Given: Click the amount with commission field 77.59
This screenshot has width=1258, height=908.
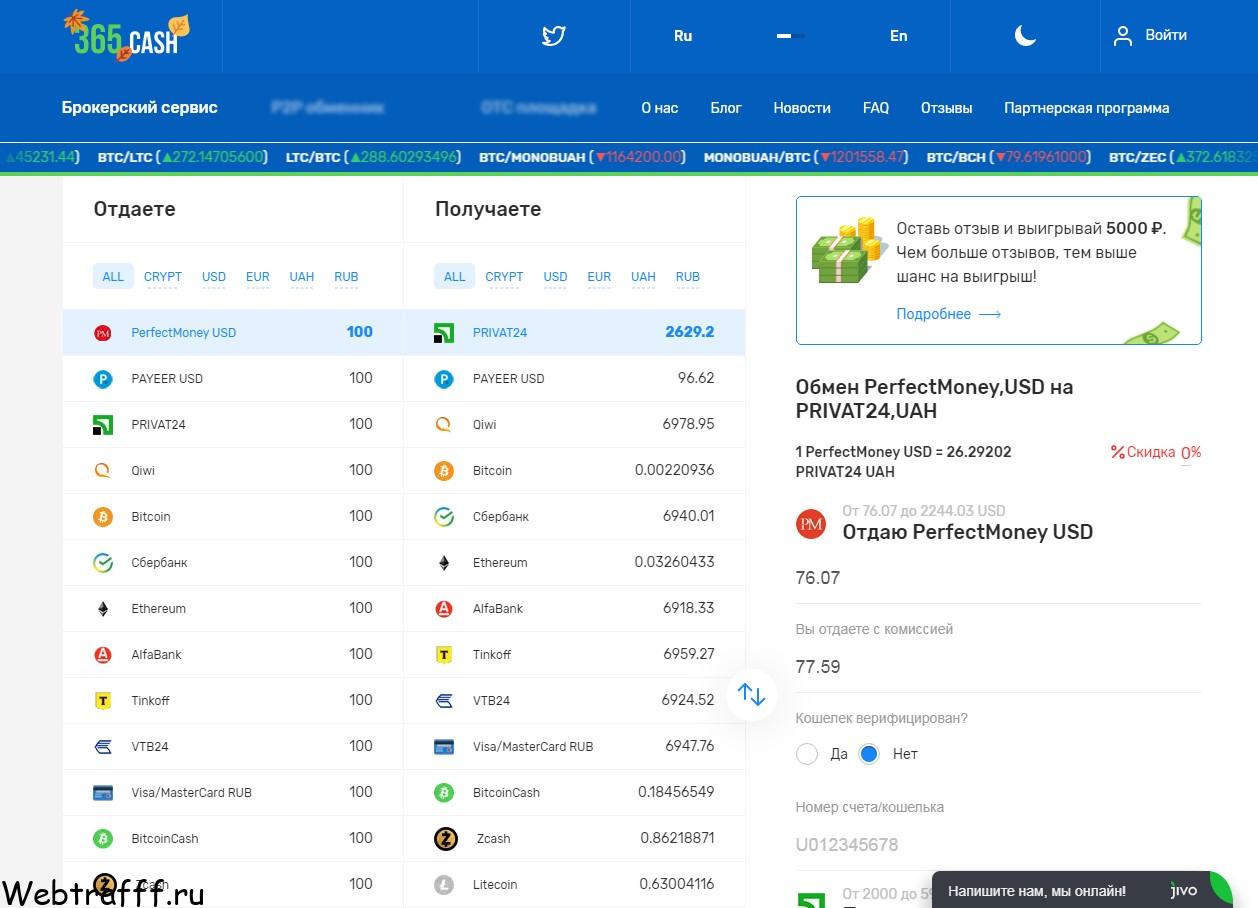Looking at the screenshot, I should pyautogui.click(x=998, y=667).
